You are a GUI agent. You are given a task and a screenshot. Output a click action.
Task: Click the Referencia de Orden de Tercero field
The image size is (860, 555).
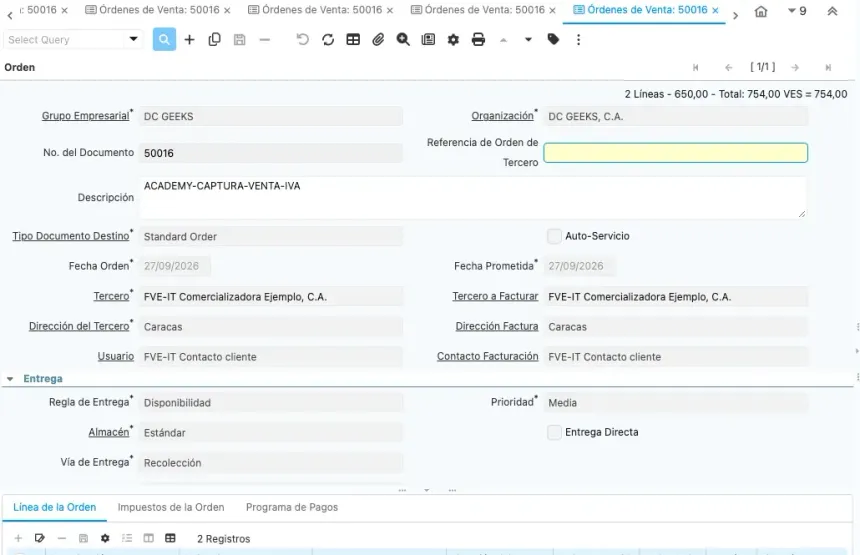point(676,152)
